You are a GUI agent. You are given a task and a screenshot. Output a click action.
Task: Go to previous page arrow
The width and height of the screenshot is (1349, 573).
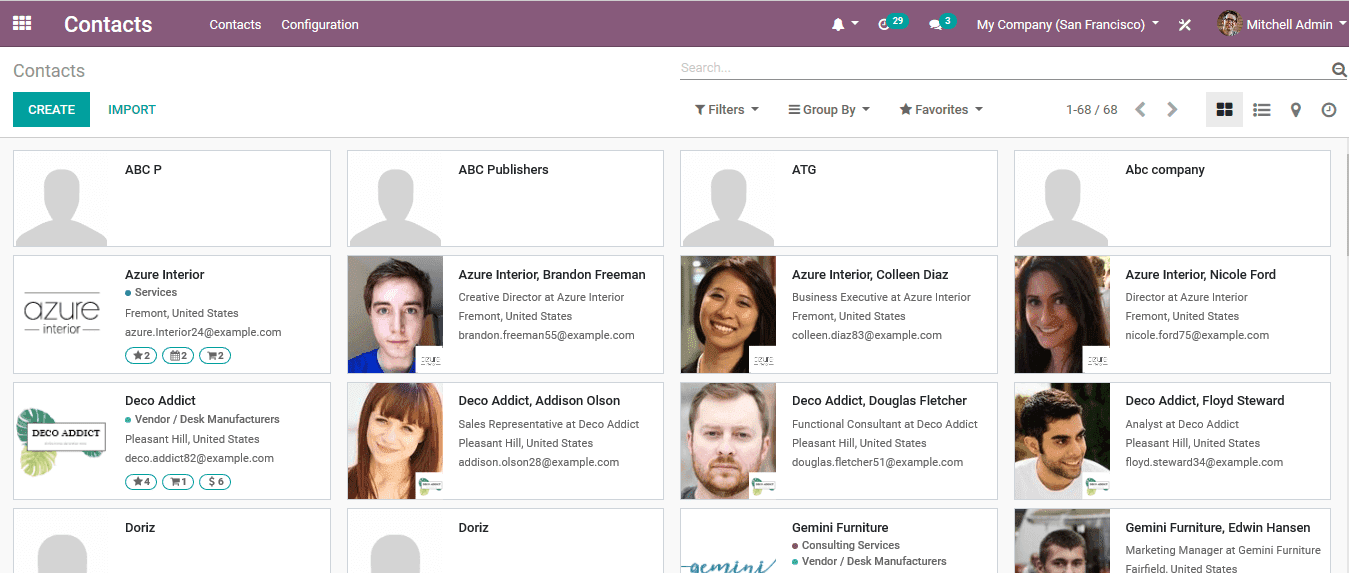click(x=1140, y=110)
